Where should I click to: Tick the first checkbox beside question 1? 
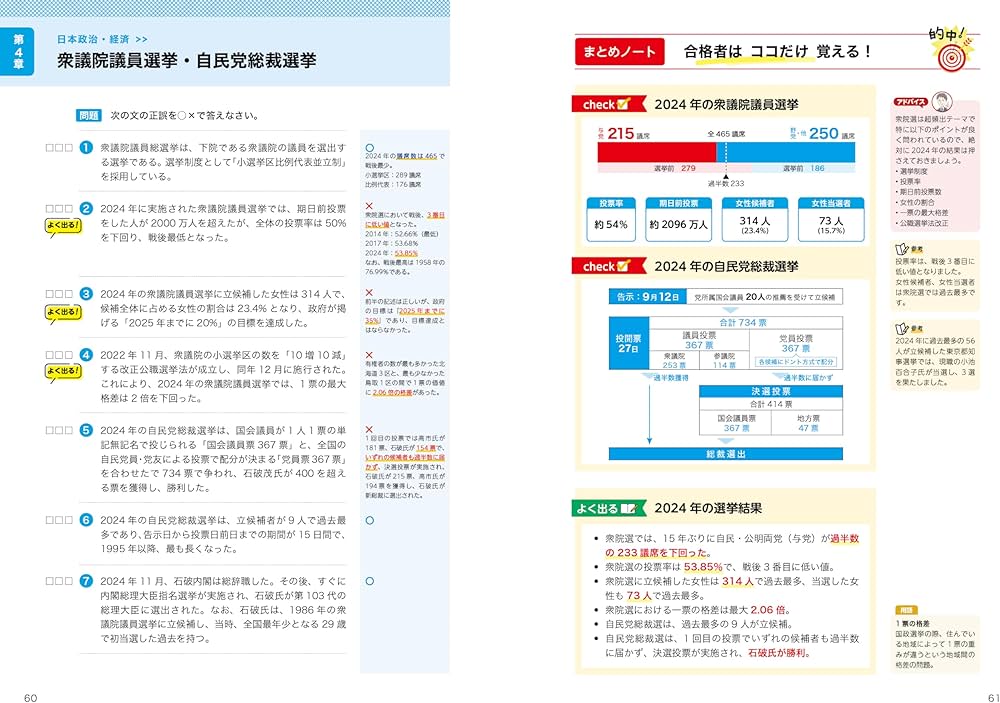pos(50,148)
